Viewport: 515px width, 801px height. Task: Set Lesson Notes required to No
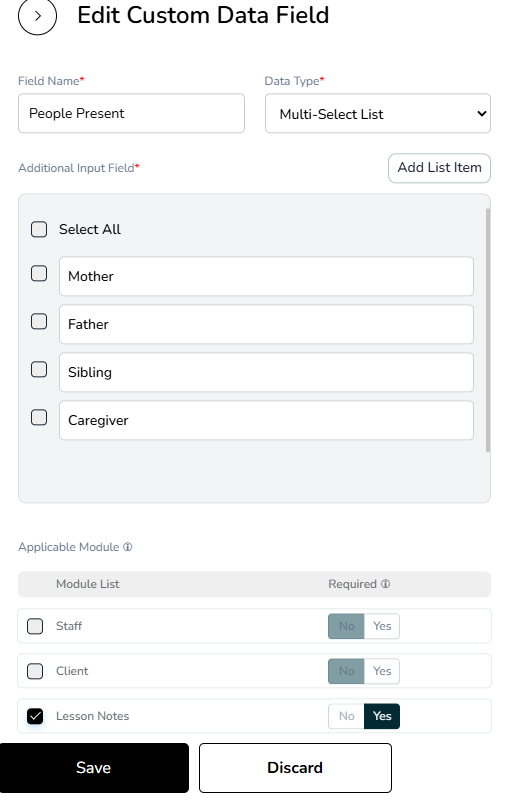pos(346,716)
